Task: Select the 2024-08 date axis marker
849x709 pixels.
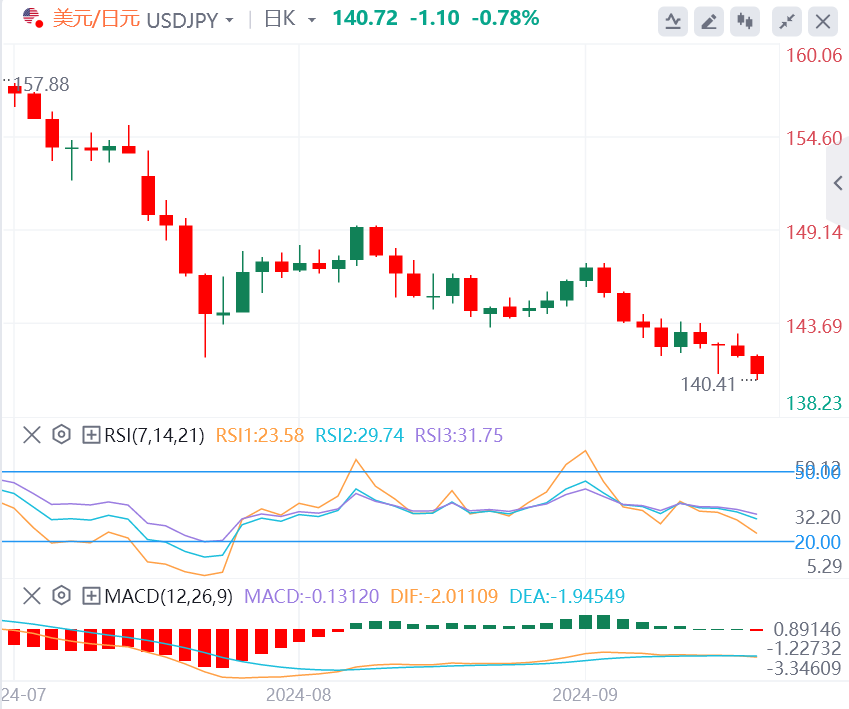Action: click(x=298, y=694)
